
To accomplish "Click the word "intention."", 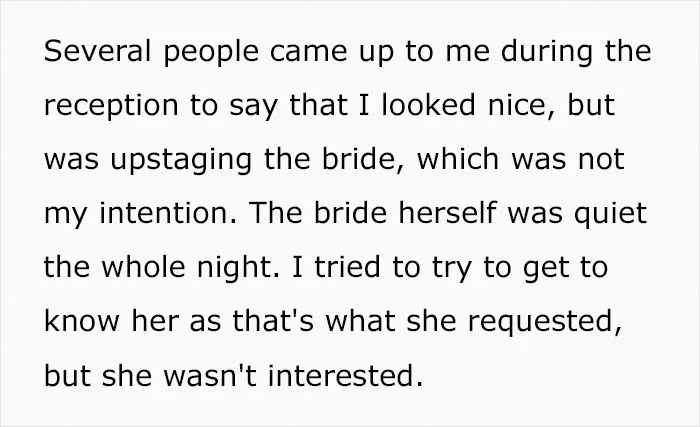I will tap(168, 213).
